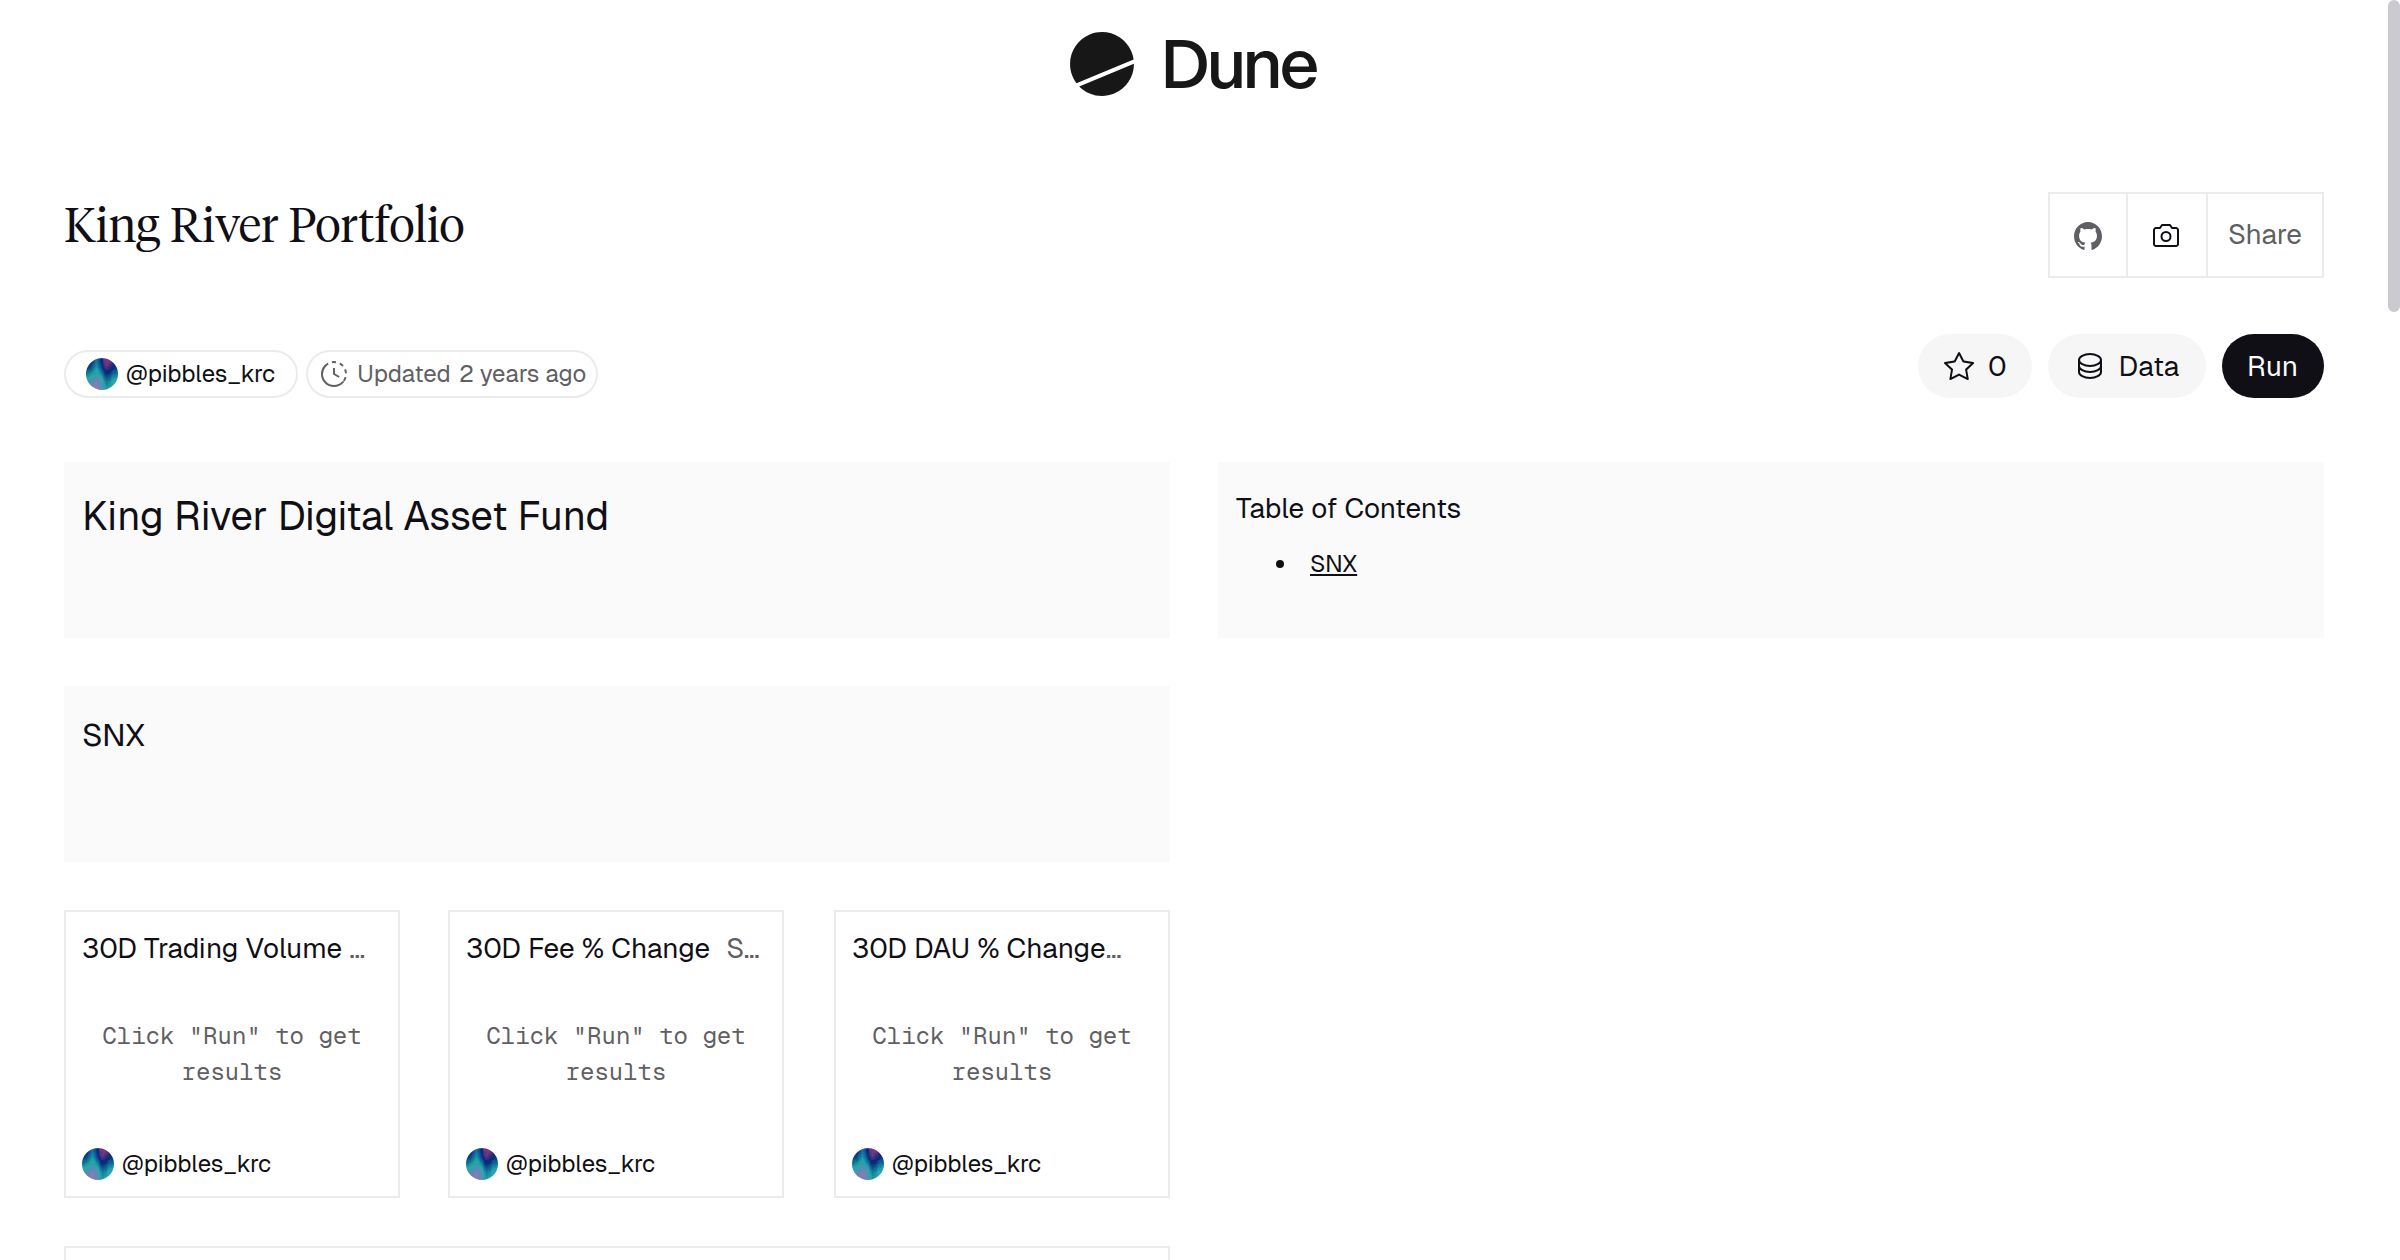Click the Dune wordmark text

(x=1239, y=66)
